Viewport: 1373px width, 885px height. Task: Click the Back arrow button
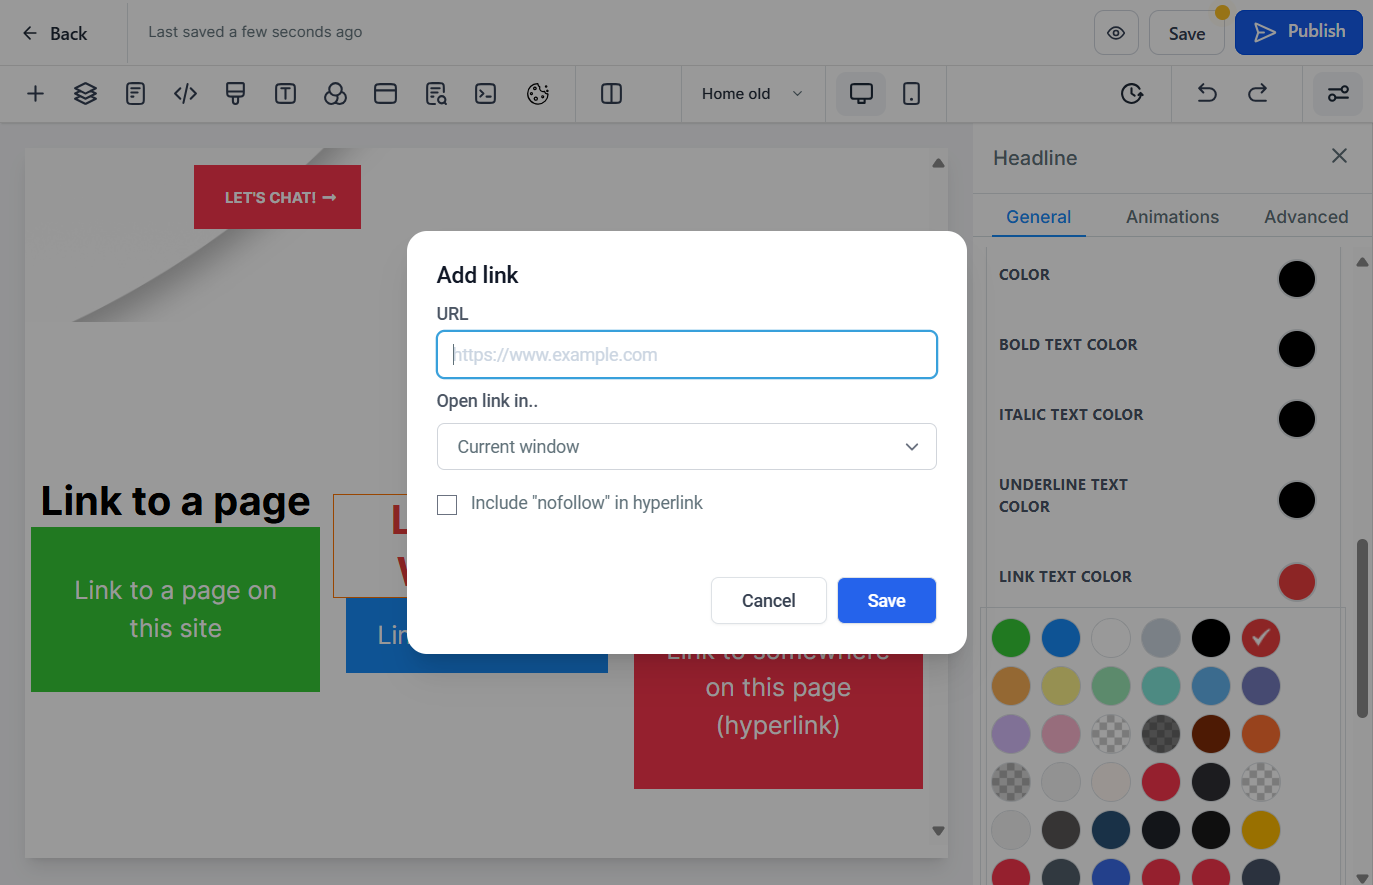[x=54, y=33]
